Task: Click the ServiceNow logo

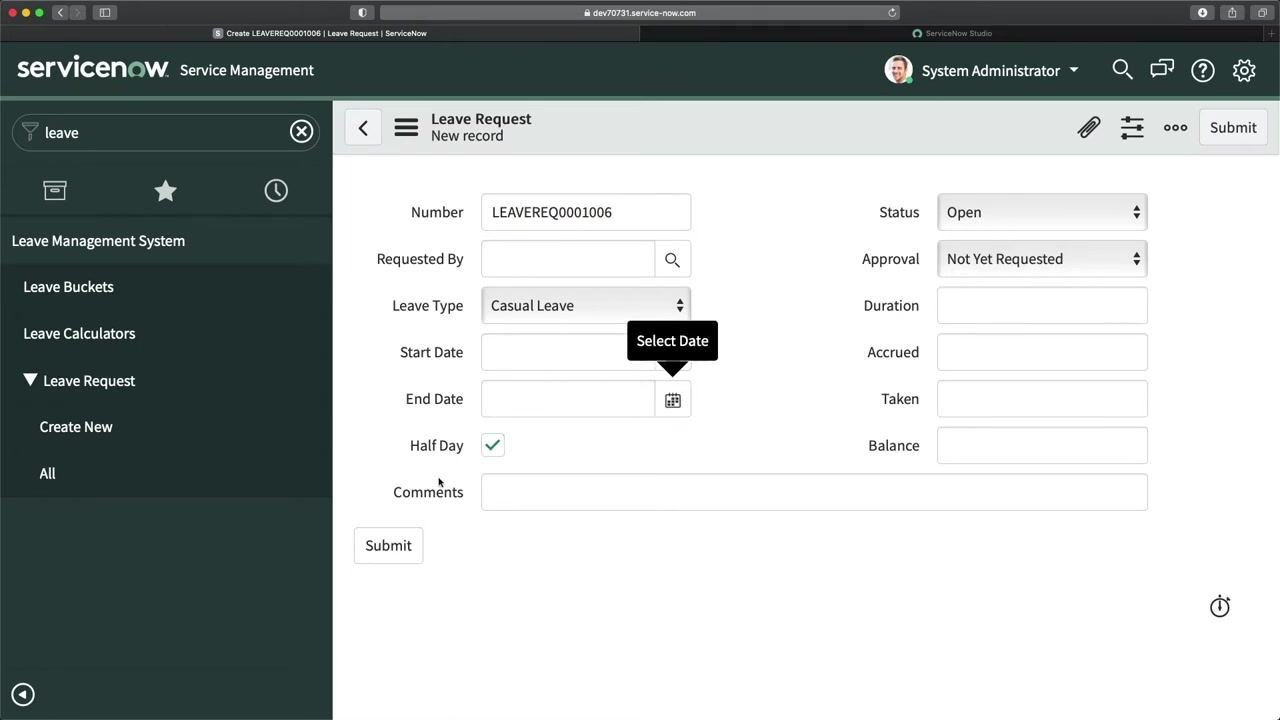Action: [x=93, y=68]
